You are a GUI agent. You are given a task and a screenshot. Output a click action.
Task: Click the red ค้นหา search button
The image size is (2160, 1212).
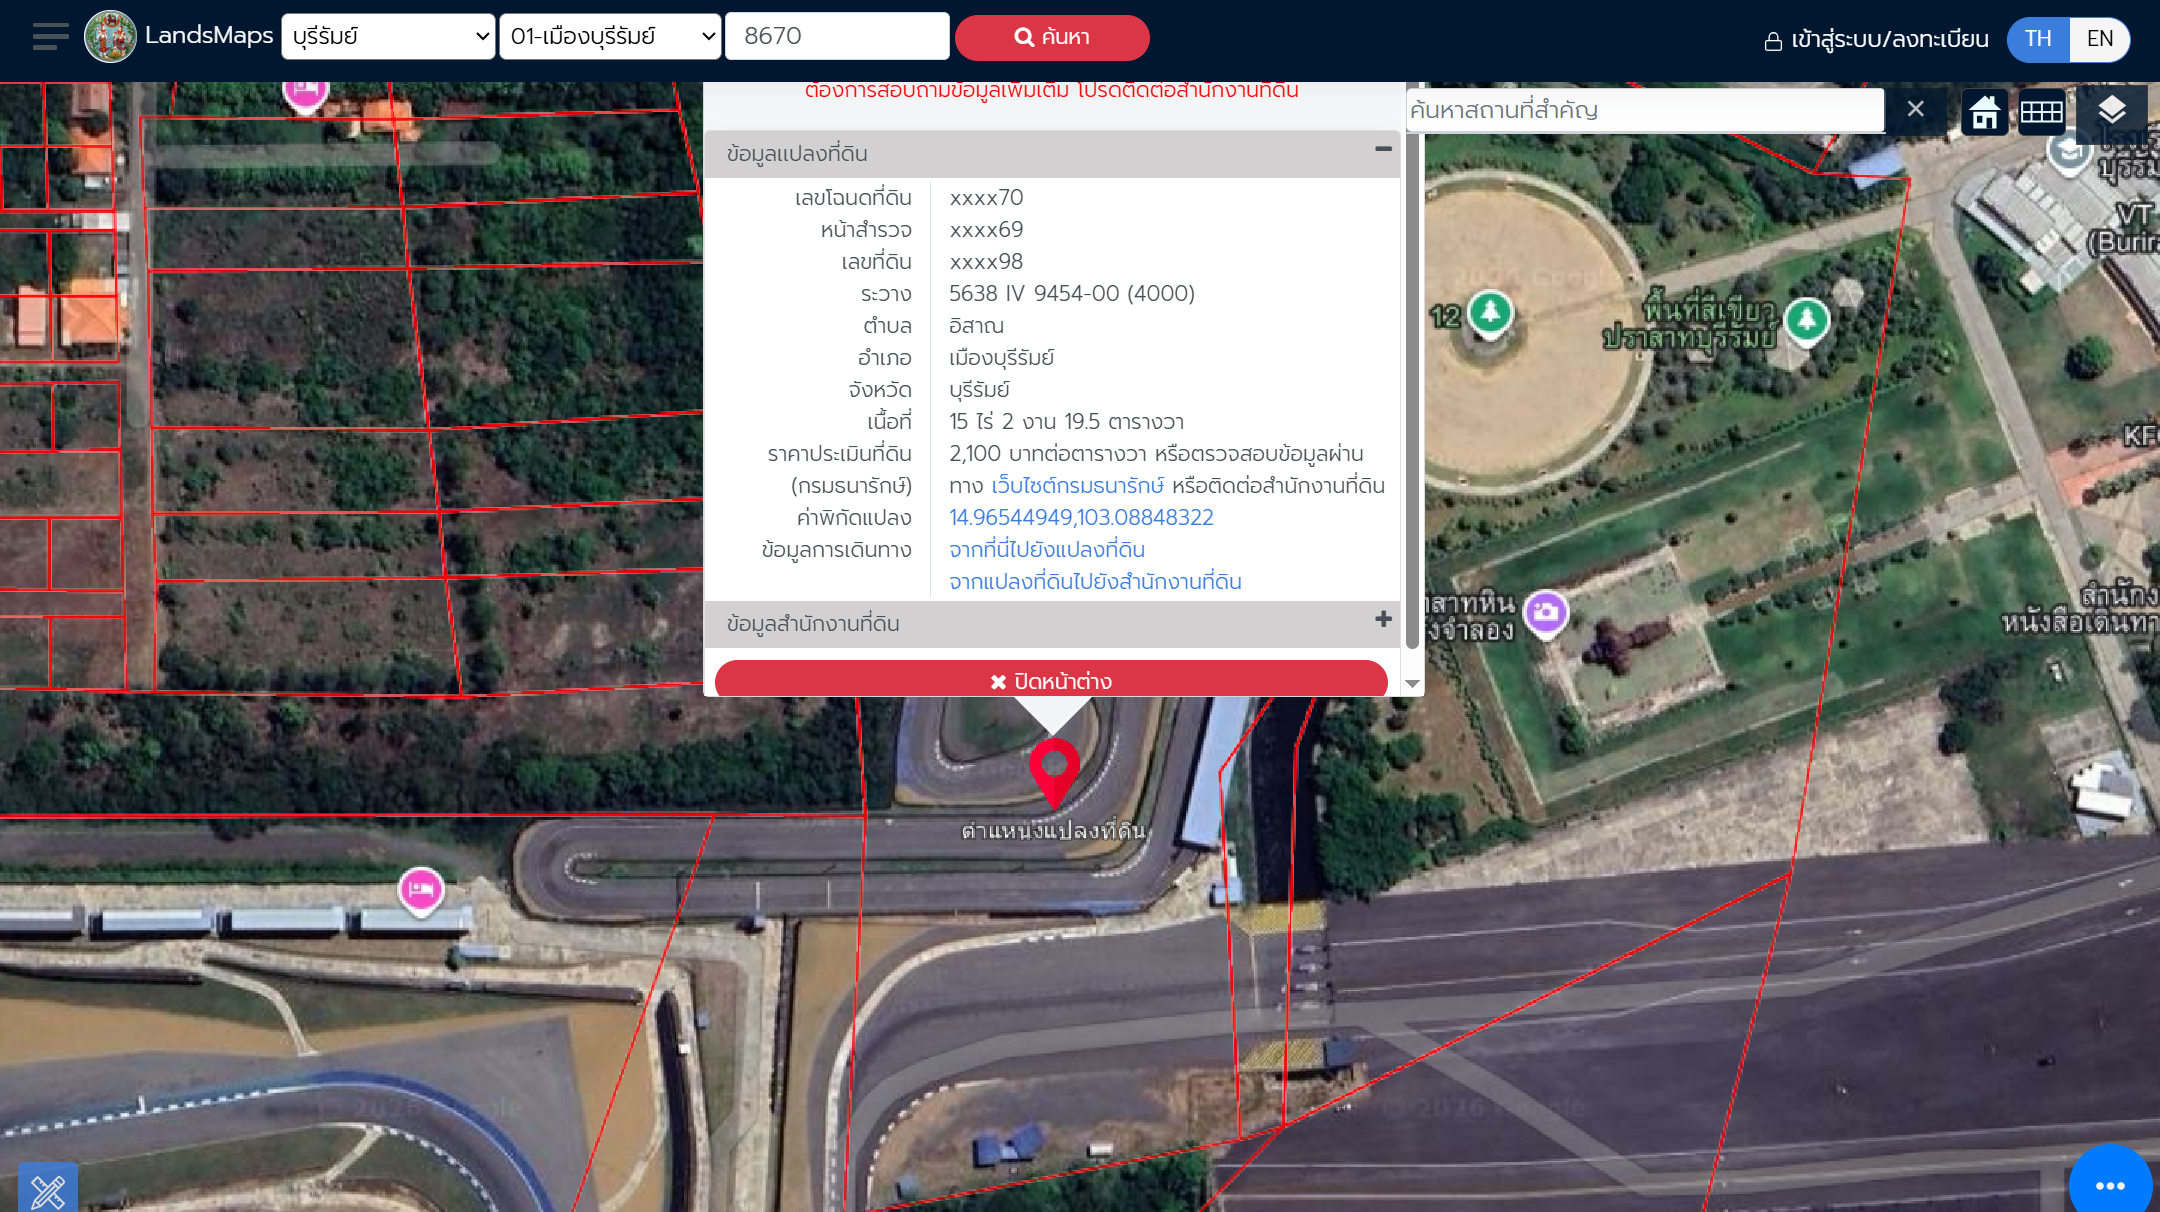[x=1052, y=37]
